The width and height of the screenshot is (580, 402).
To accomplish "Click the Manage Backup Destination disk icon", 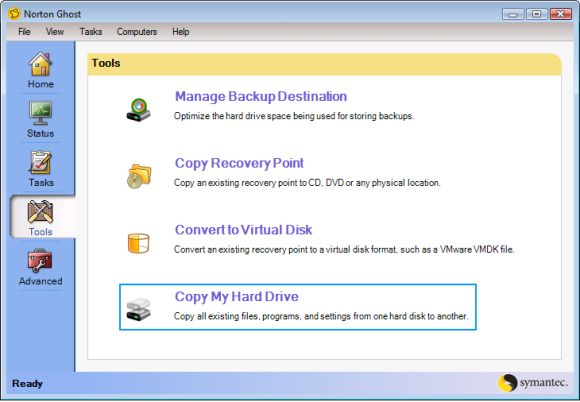I will 138,110.
